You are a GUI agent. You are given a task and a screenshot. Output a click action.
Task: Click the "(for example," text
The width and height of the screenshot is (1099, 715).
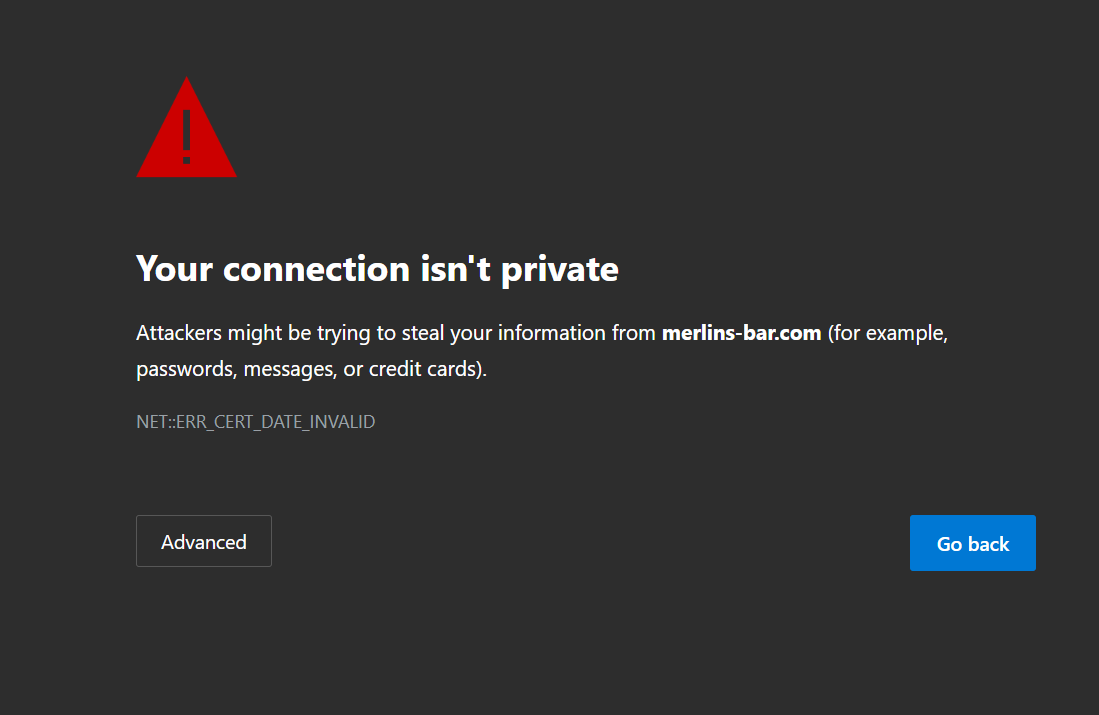pos(887,333)
